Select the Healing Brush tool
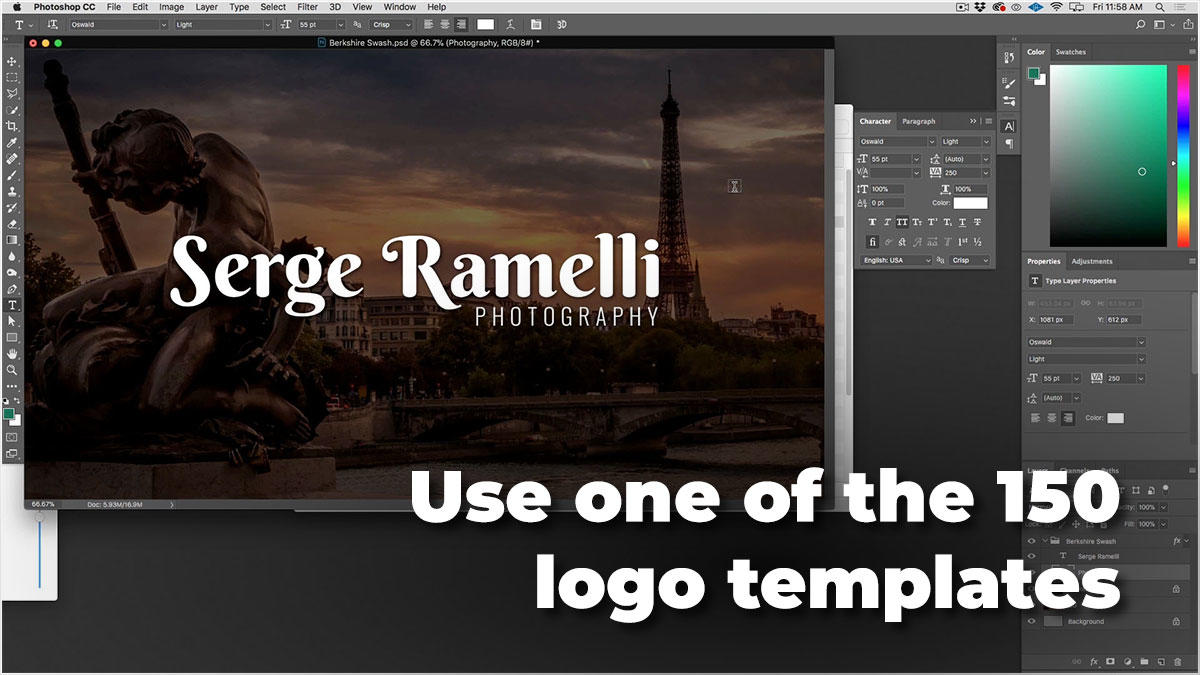The height and width of the screenshot is (675, 1200). tap(12, 158)
